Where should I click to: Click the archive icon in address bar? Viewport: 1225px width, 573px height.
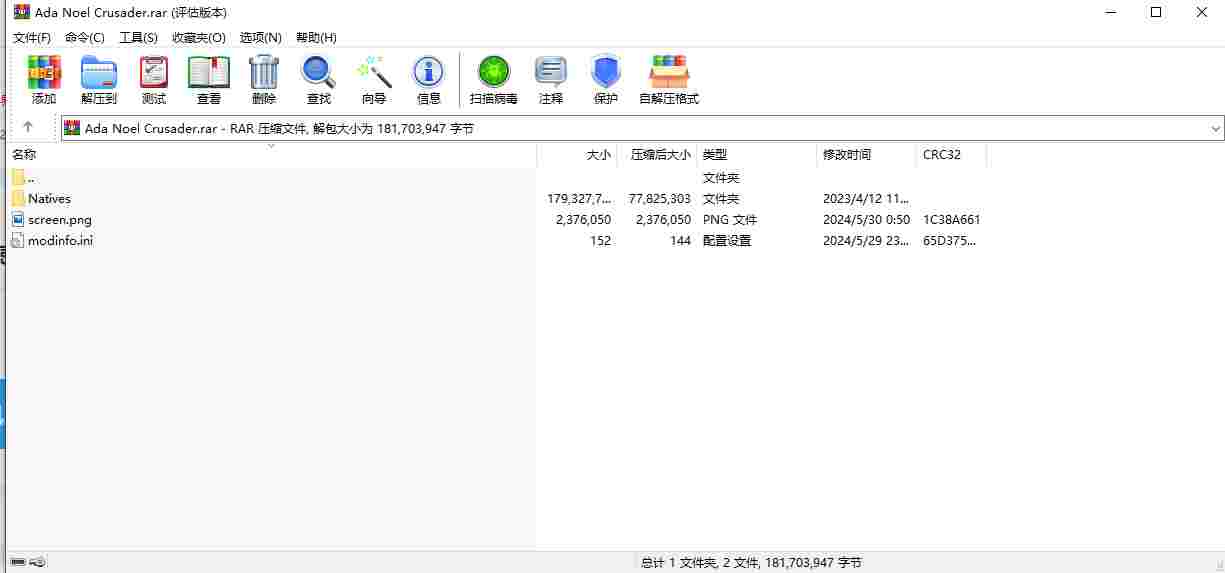(72, 128)
